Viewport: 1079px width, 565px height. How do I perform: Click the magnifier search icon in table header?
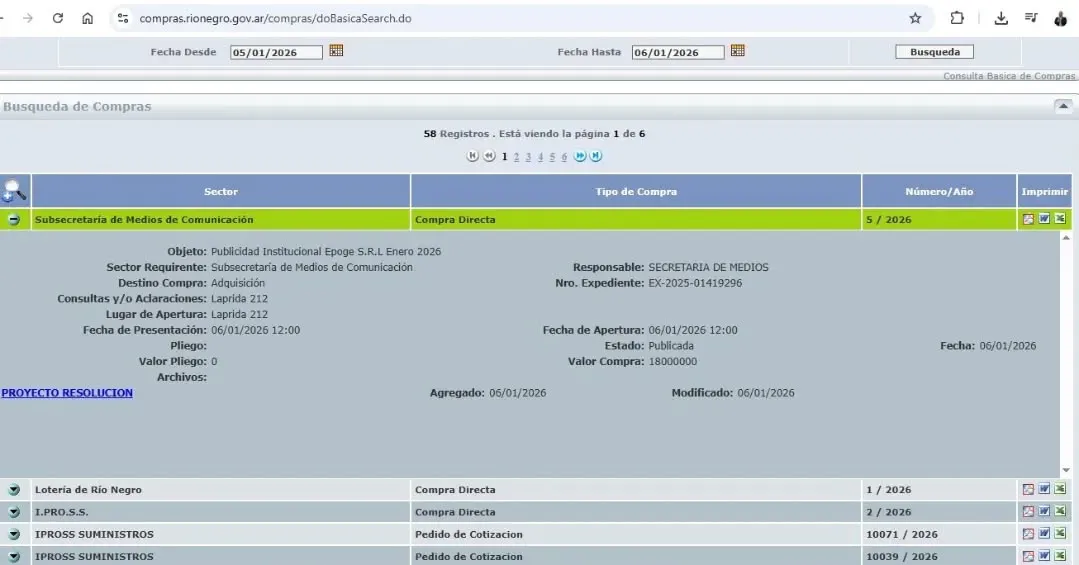15,191
